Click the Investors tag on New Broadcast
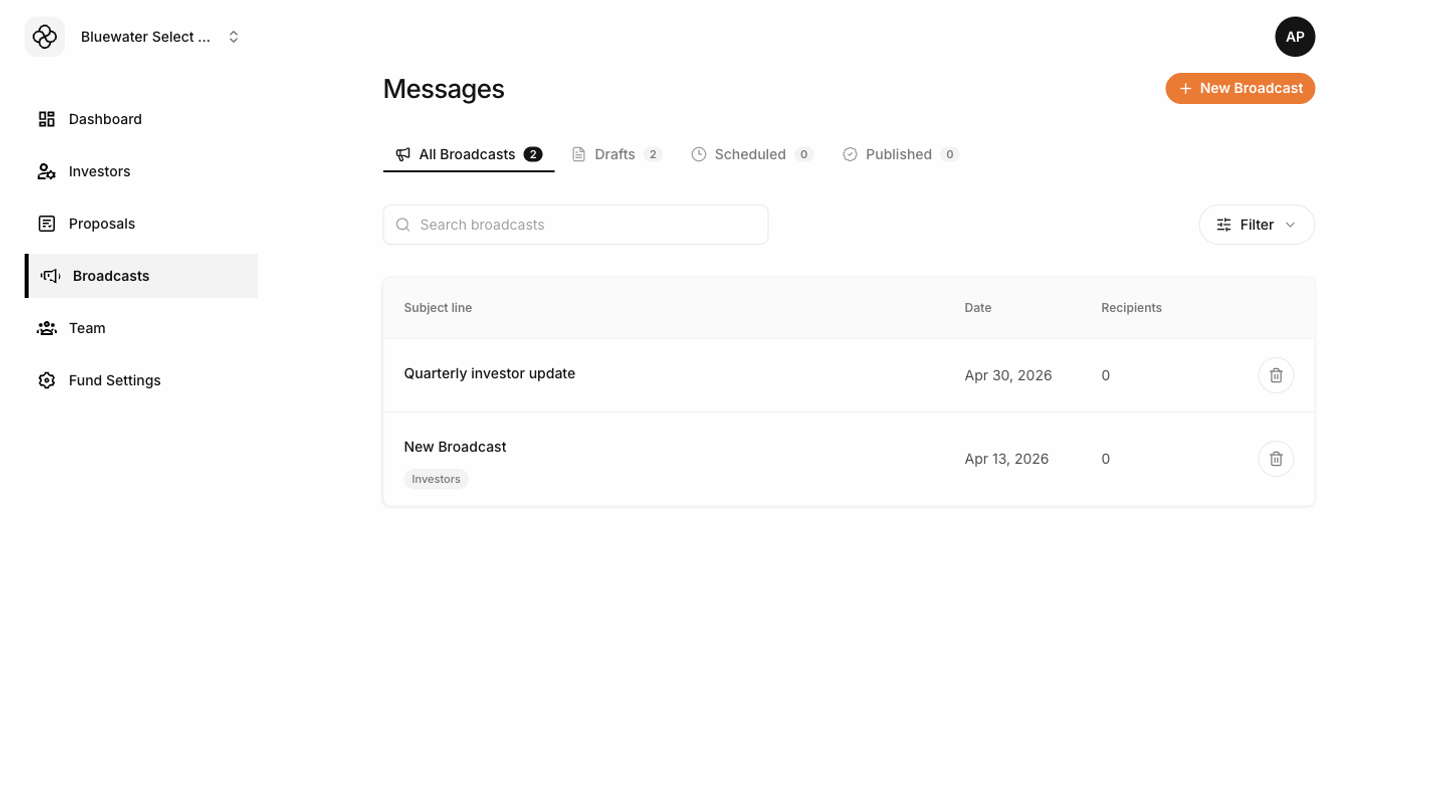Viewport: 1440px width, 810px height. click(x=436, y=479)
